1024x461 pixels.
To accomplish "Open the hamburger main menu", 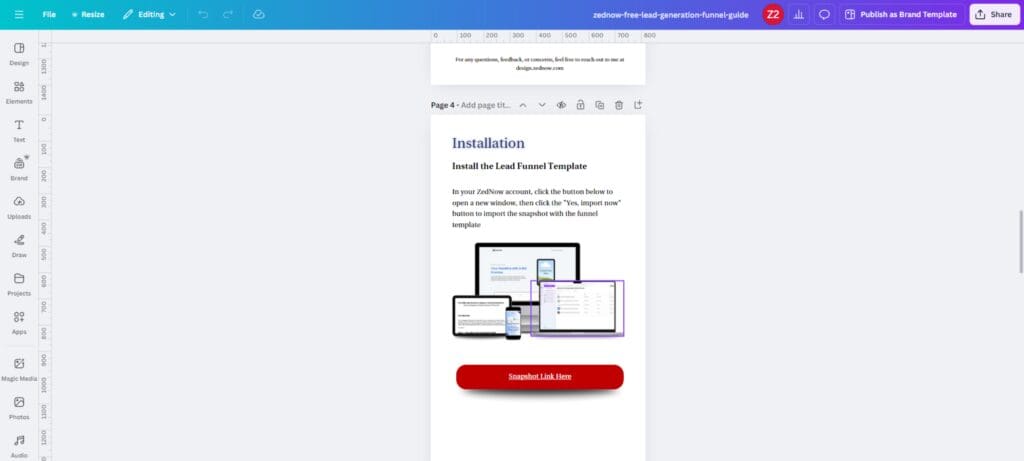I will pos(19,14).
